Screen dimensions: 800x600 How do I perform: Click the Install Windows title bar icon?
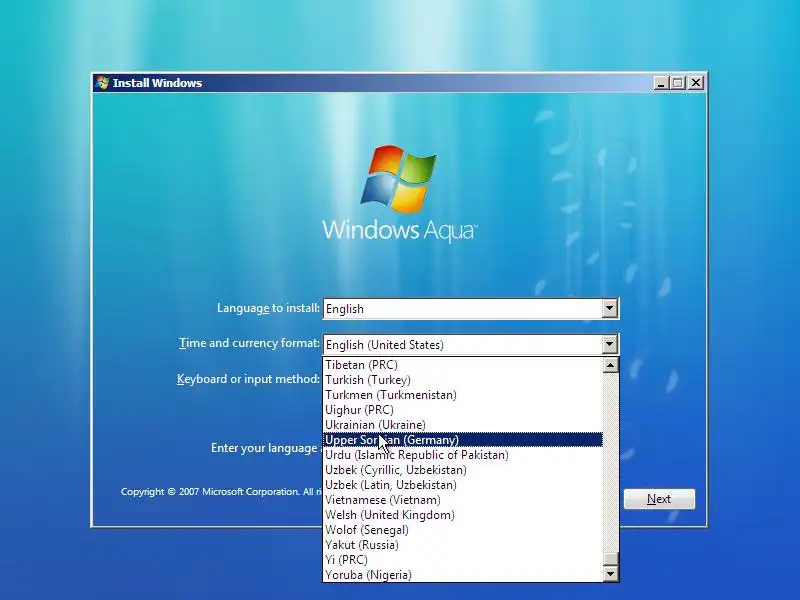coord(102,83)
